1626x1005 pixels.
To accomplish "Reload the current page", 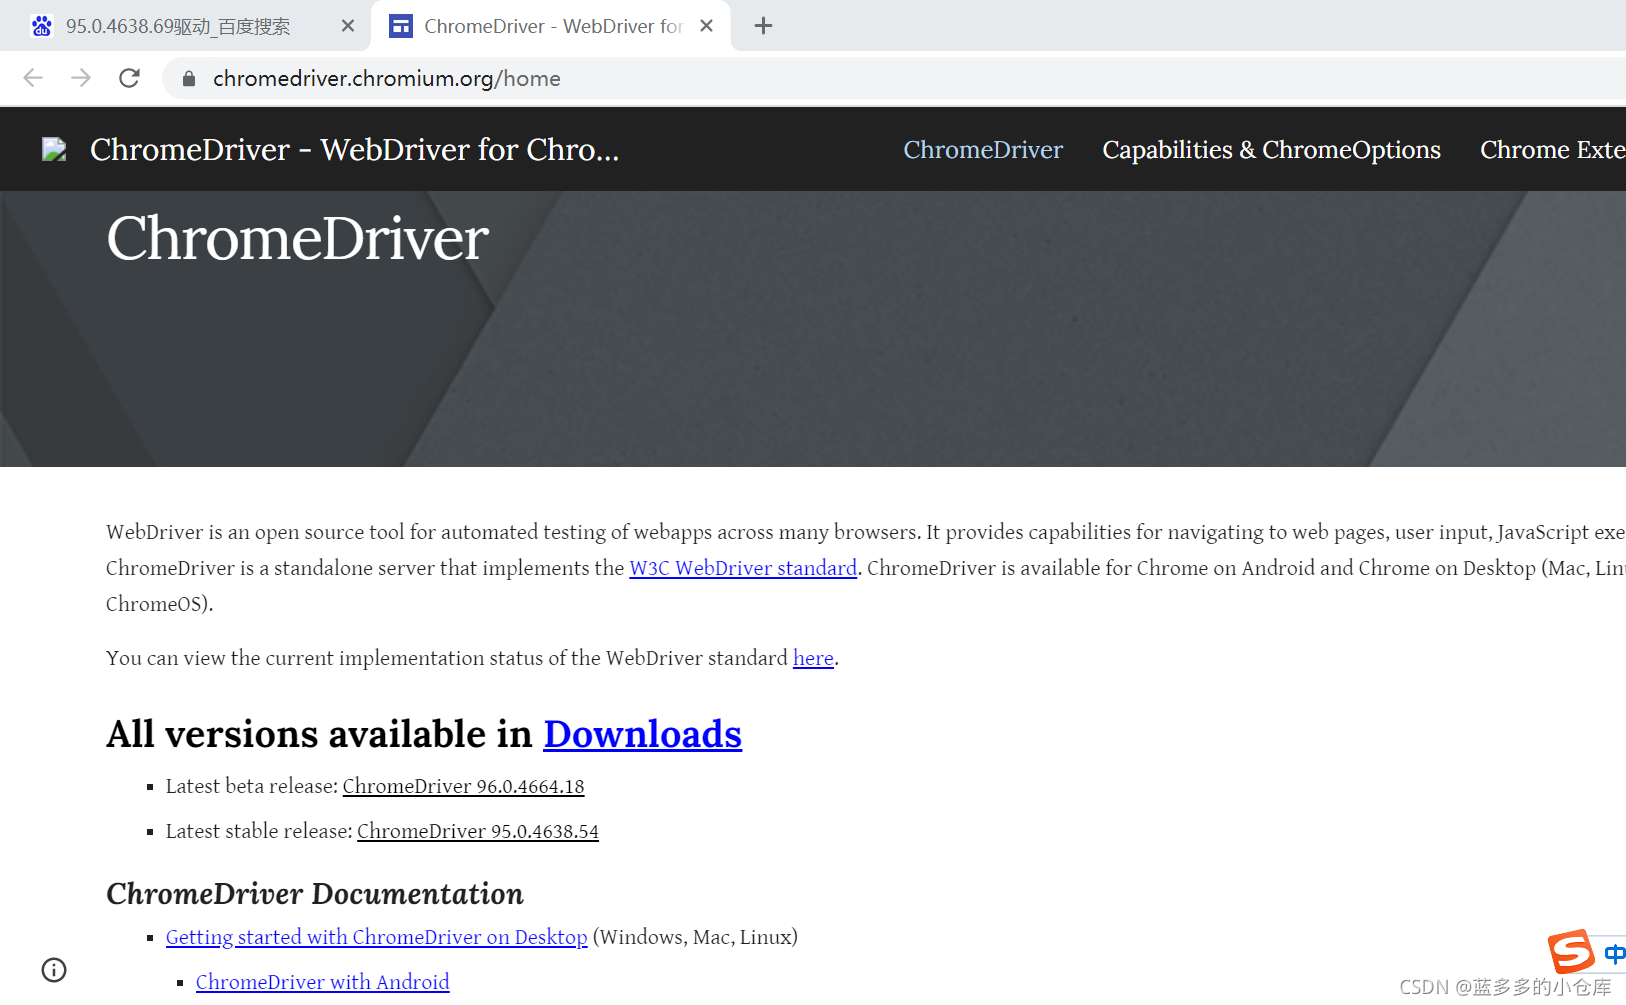I will (129, 78).
